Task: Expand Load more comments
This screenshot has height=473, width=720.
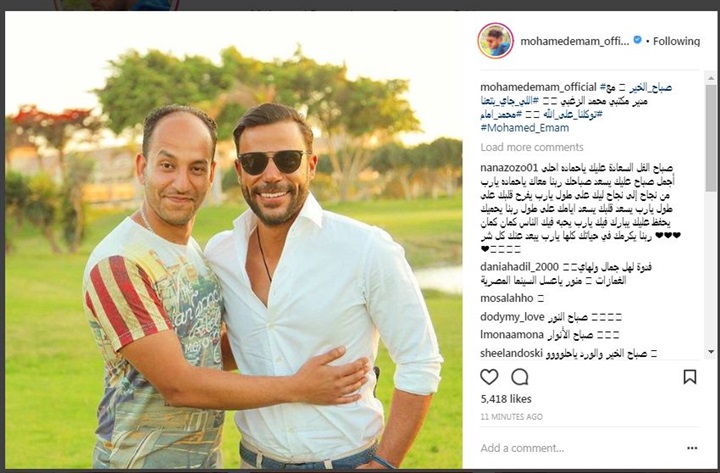Action: pyautogui.click(x=532, y=147)
